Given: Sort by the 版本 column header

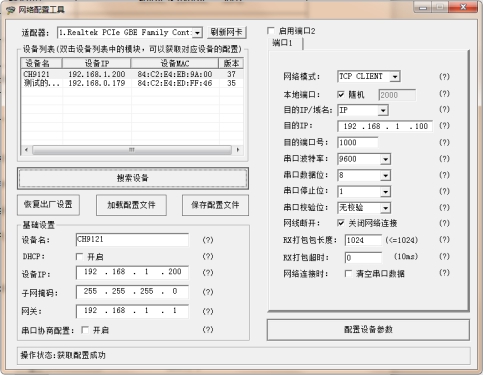Looking at the screenshot, I should point(231,63).
